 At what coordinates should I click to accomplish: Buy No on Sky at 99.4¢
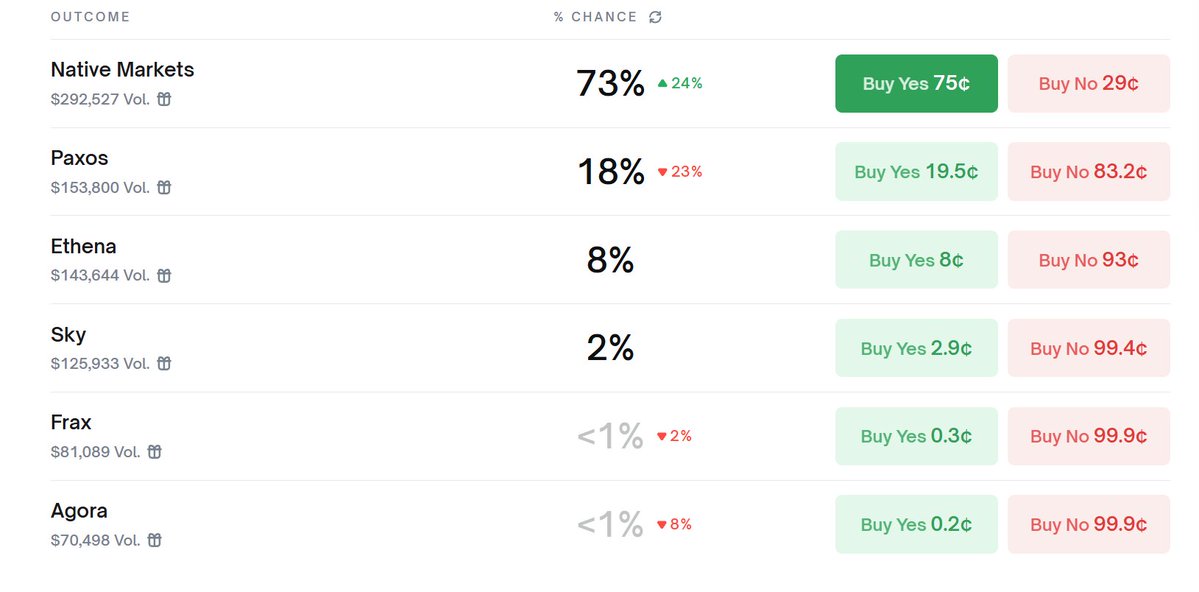(x=1088, y=348)
